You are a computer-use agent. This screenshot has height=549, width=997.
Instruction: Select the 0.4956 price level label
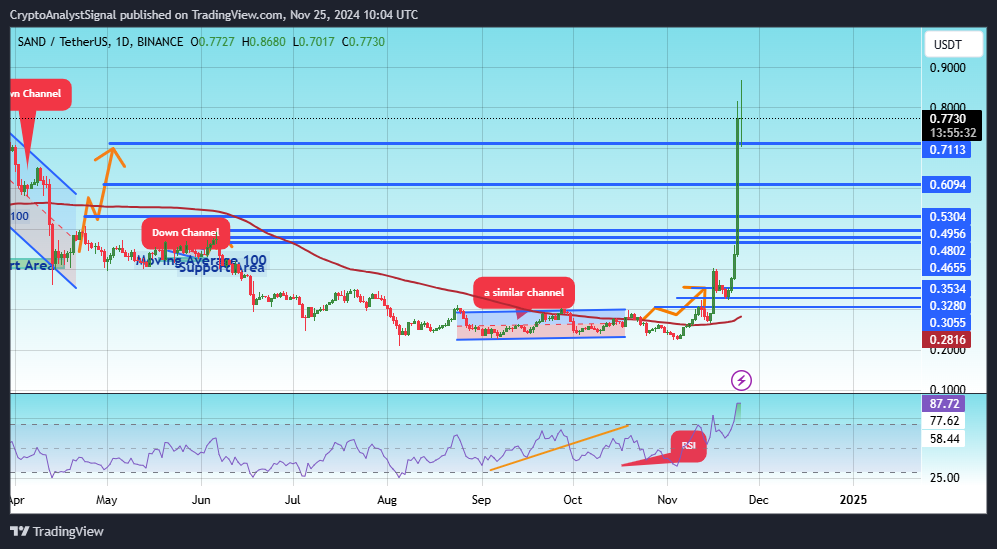[947, 234]
